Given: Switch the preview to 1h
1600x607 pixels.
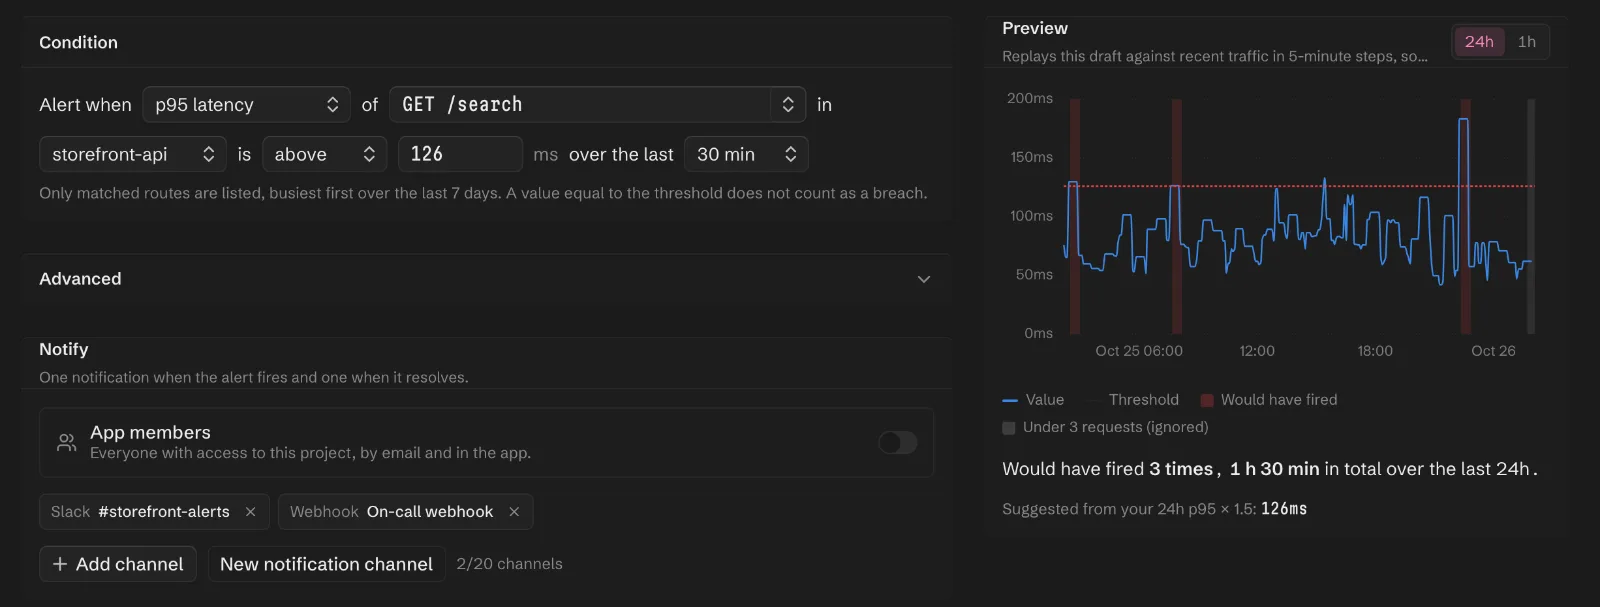Looking at the screenshot, I should (x=1526, y=41).
